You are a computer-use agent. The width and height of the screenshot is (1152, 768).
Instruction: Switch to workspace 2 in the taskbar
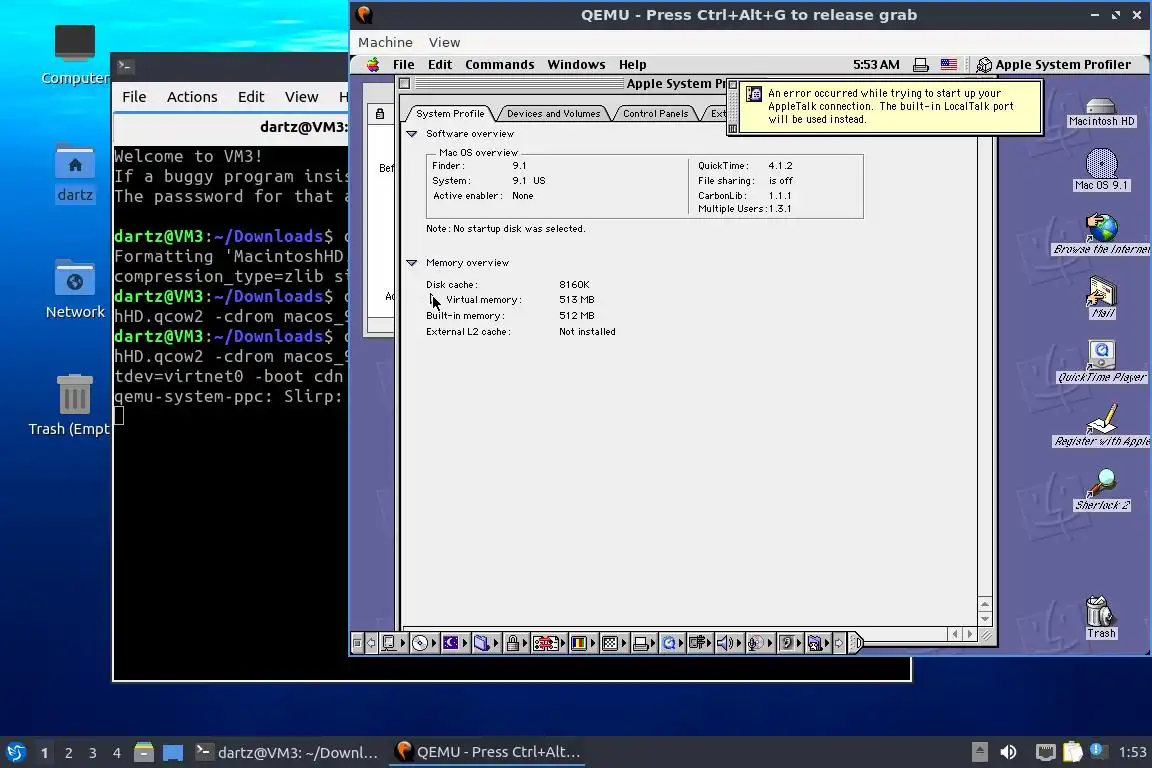tap(68, 753)
